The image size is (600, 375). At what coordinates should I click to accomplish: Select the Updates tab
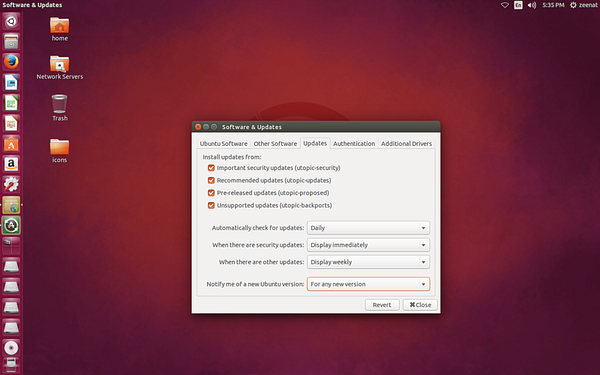click(315, 143)
